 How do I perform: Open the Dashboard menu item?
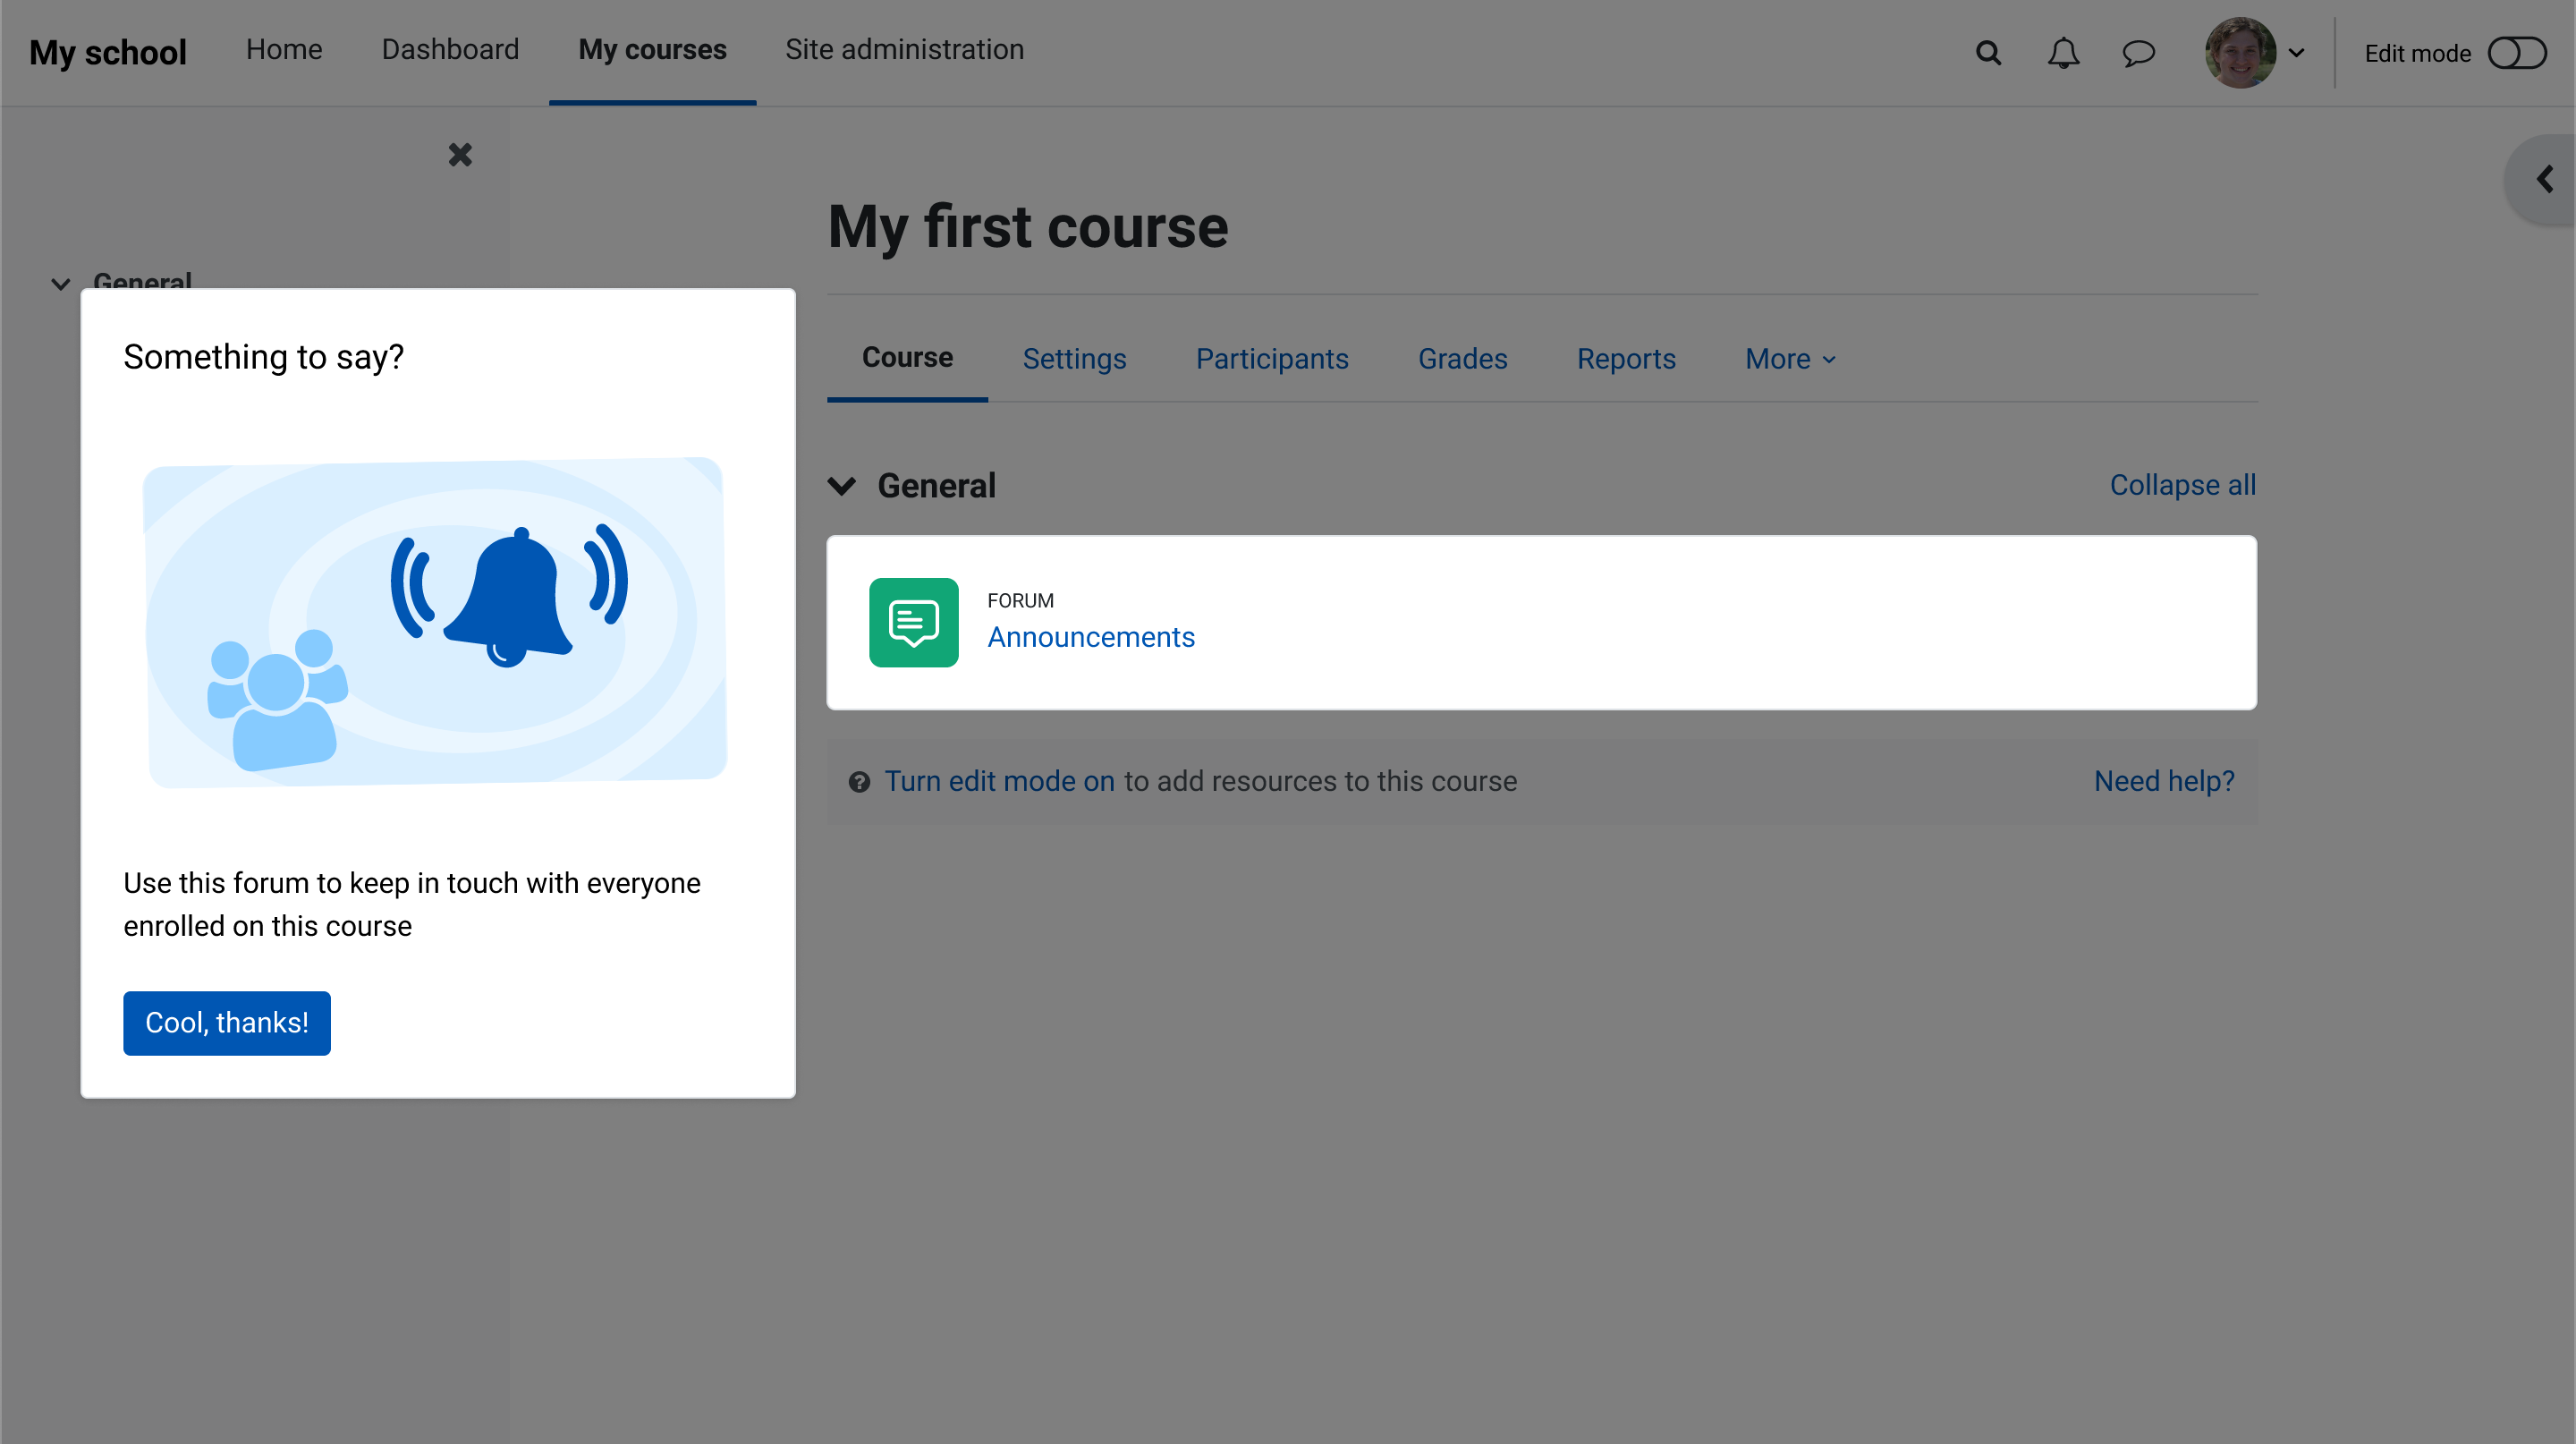click(x=450, y=50)
